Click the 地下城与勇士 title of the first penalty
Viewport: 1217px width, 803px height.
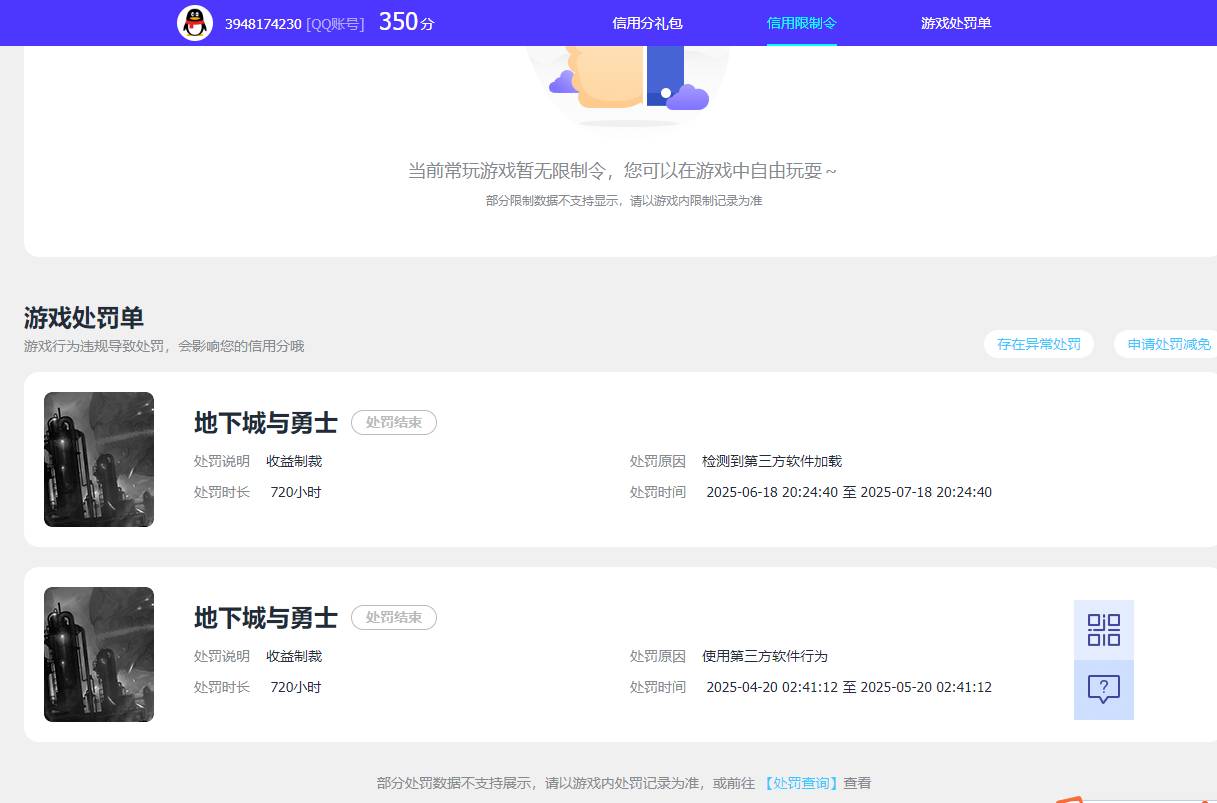tap(265, 423)
